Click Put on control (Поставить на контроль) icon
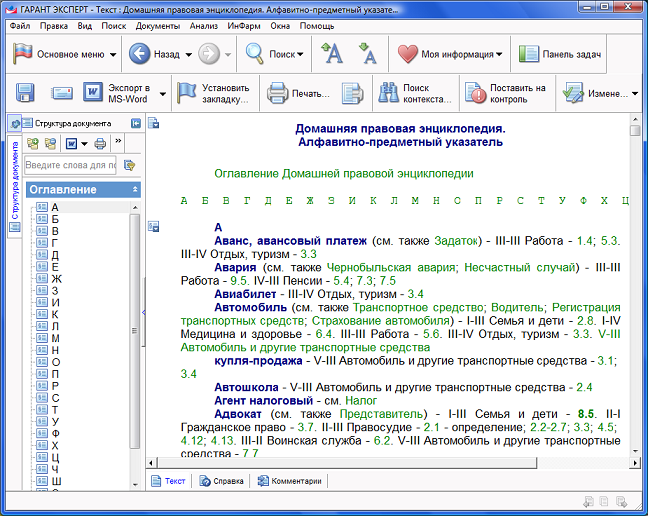 (476, 94)
